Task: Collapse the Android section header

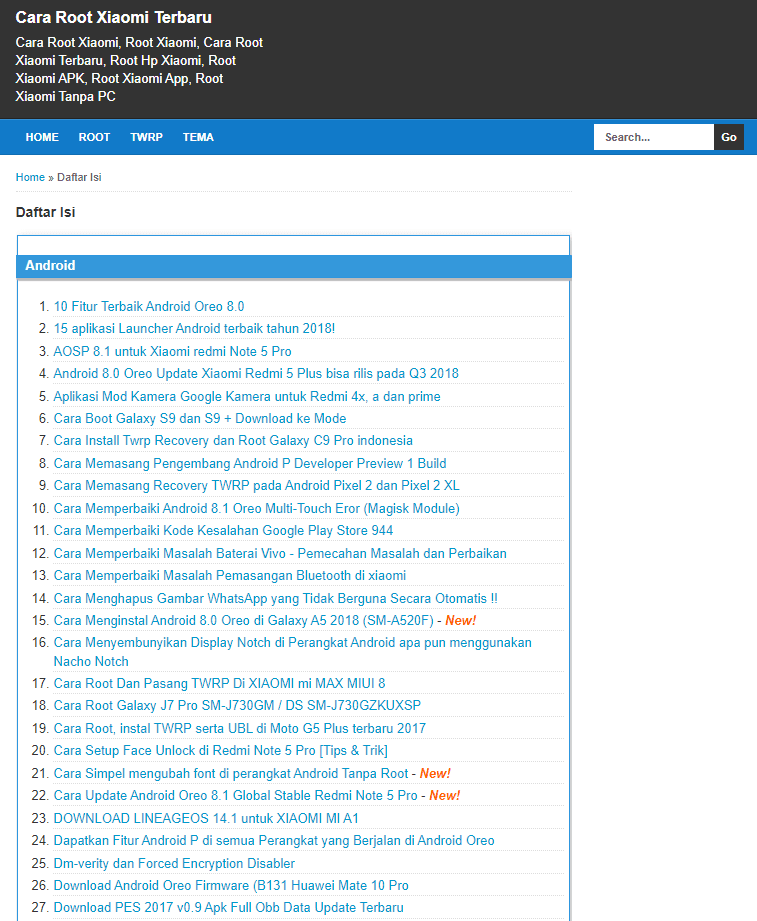Action: [x=293, y=266]
